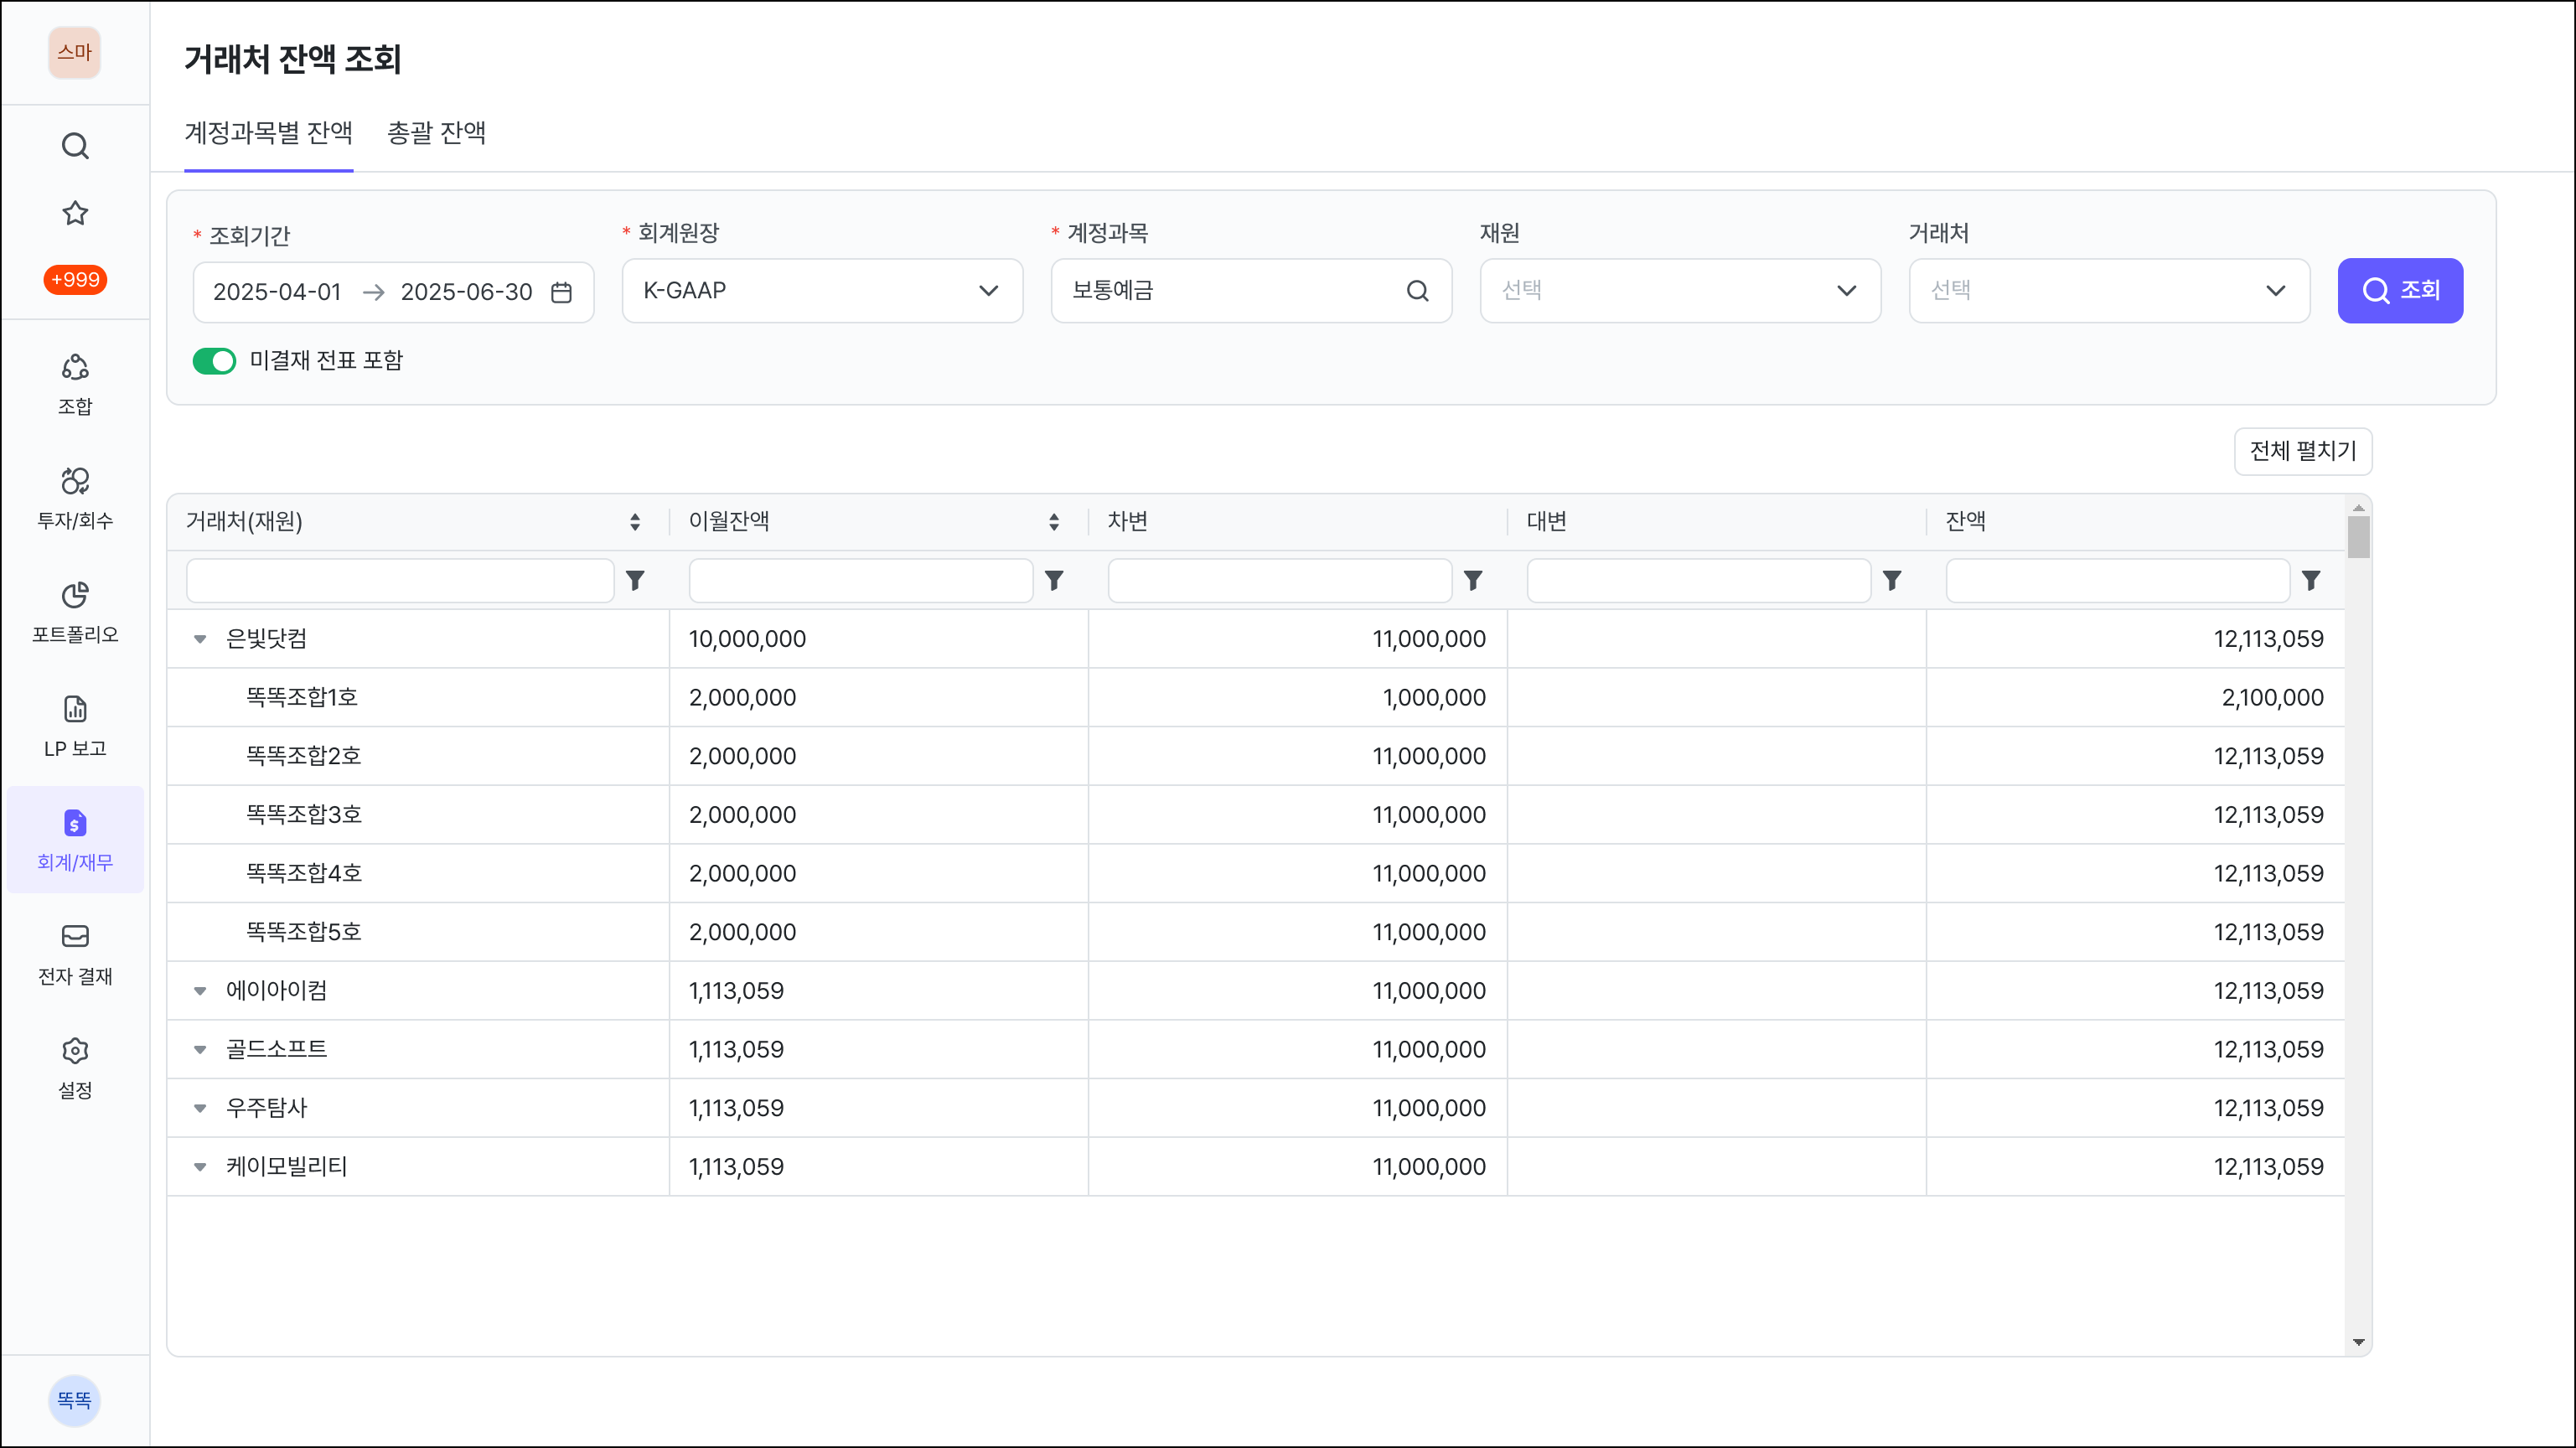Open the 투자/회수 sidebar icon
This screenshot has height=1448, width=2576.
click(75, 482)
